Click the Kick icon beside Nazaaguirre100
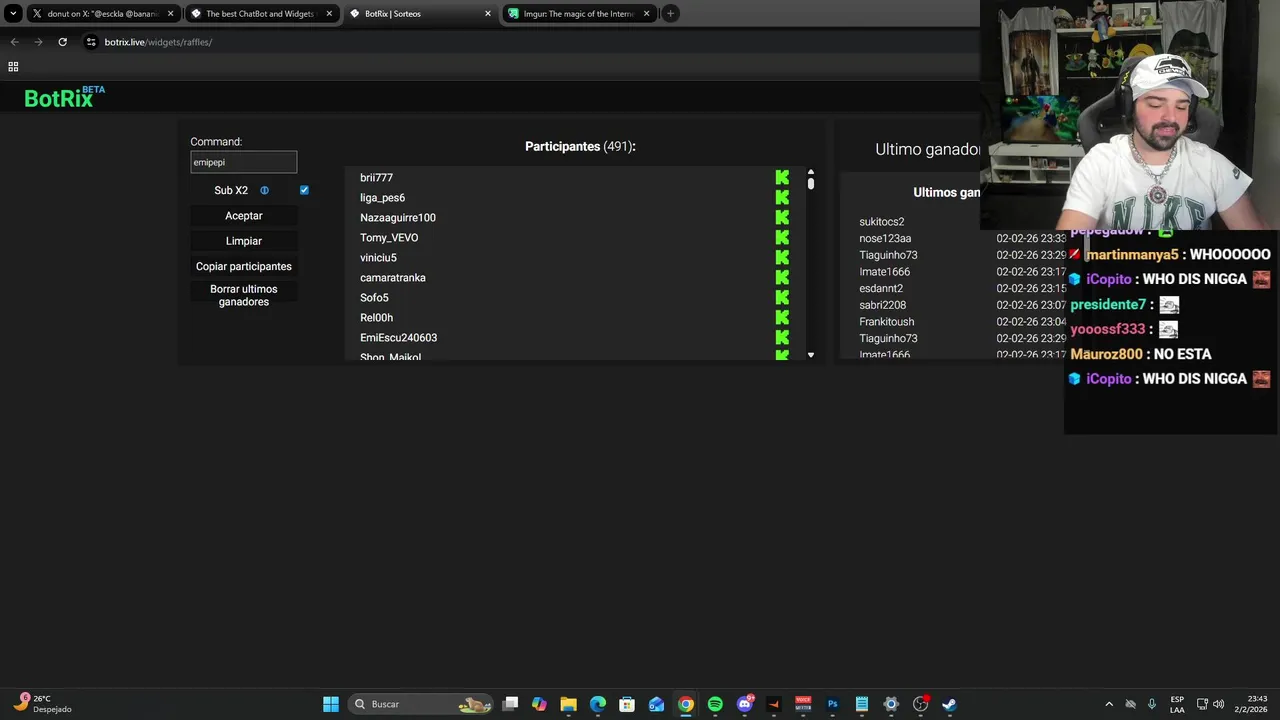This screenshot has width=1280, height=720. [x=782, y=217]
